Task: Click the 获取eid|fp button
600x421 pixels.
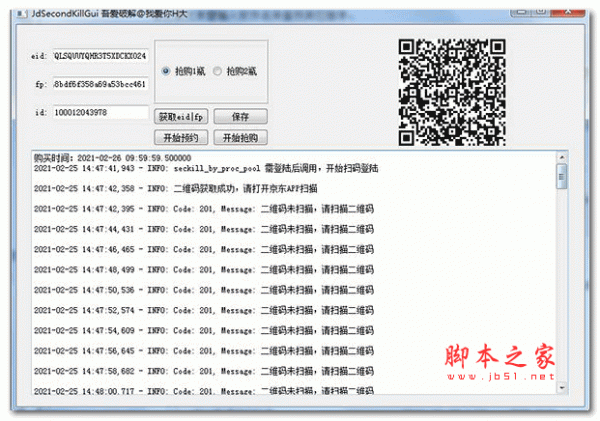Action: pos(181,117)
